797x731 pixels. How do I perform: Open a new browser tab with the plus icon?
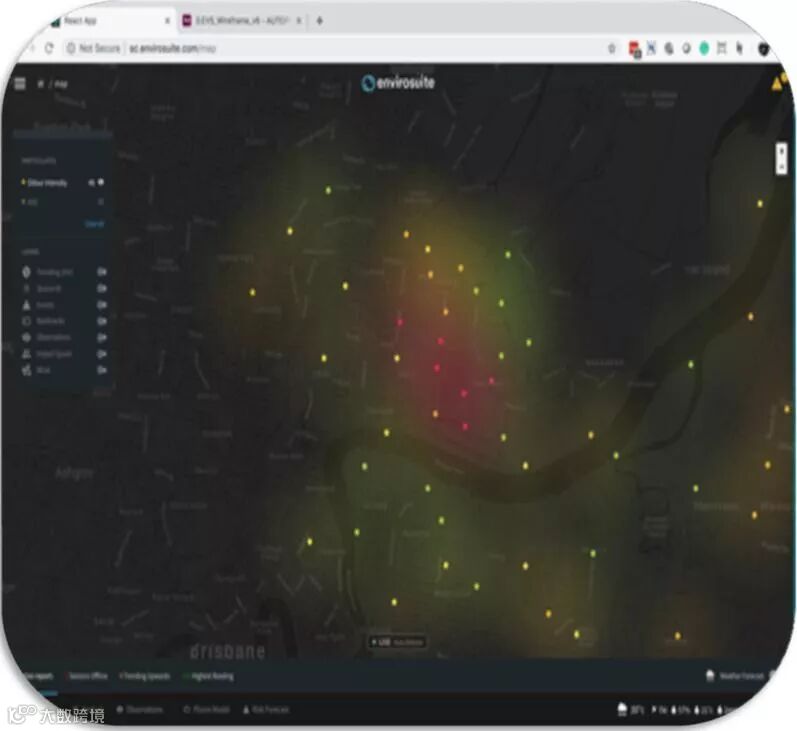(319, 21)
